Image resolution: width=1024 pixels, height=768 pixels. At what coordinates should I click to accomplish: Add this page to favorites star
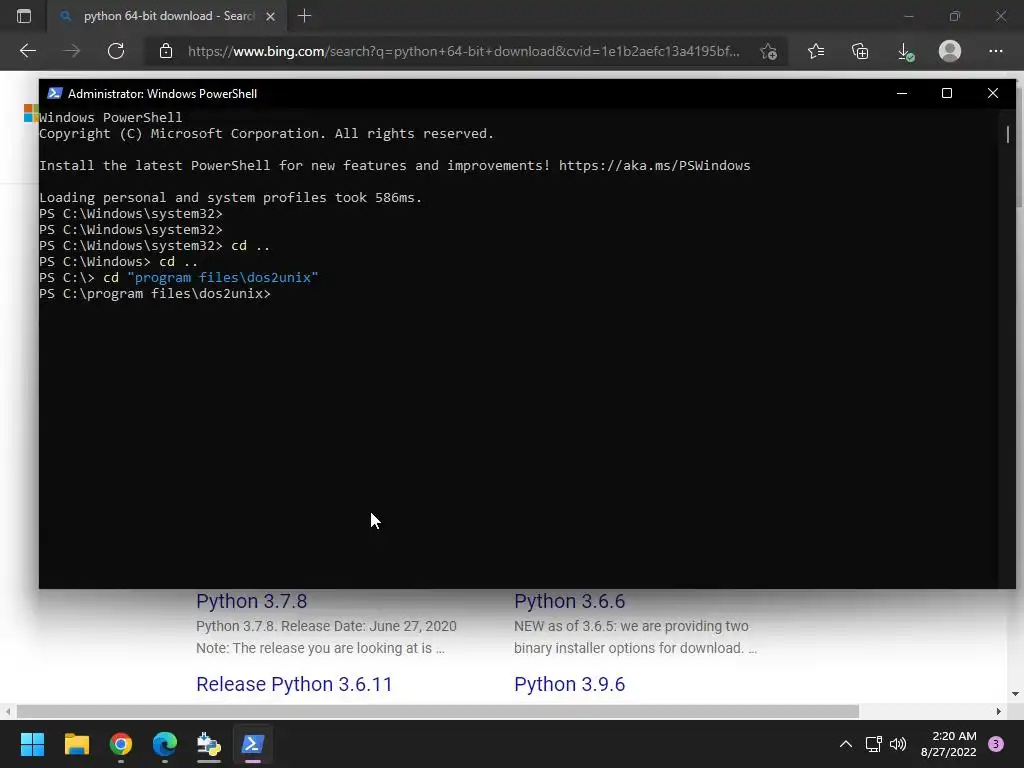[x=769, y=52]
